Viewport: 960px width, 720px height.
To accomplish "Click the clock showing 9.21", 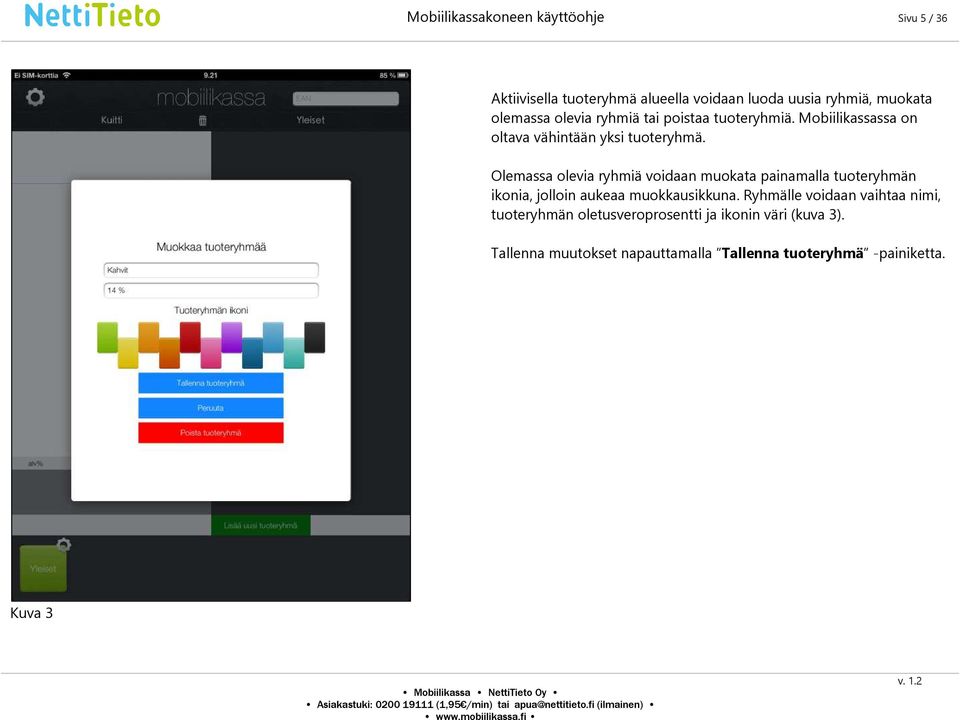I will [x=211, y=75].
